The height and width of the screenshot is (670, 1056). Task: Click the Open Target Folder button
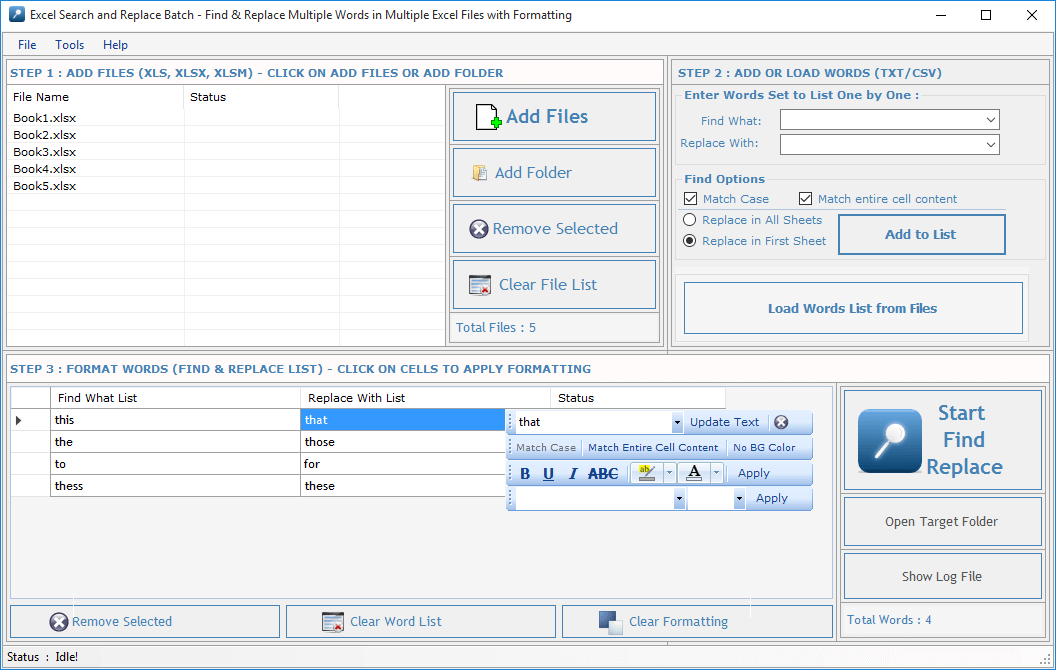(942, 522)
